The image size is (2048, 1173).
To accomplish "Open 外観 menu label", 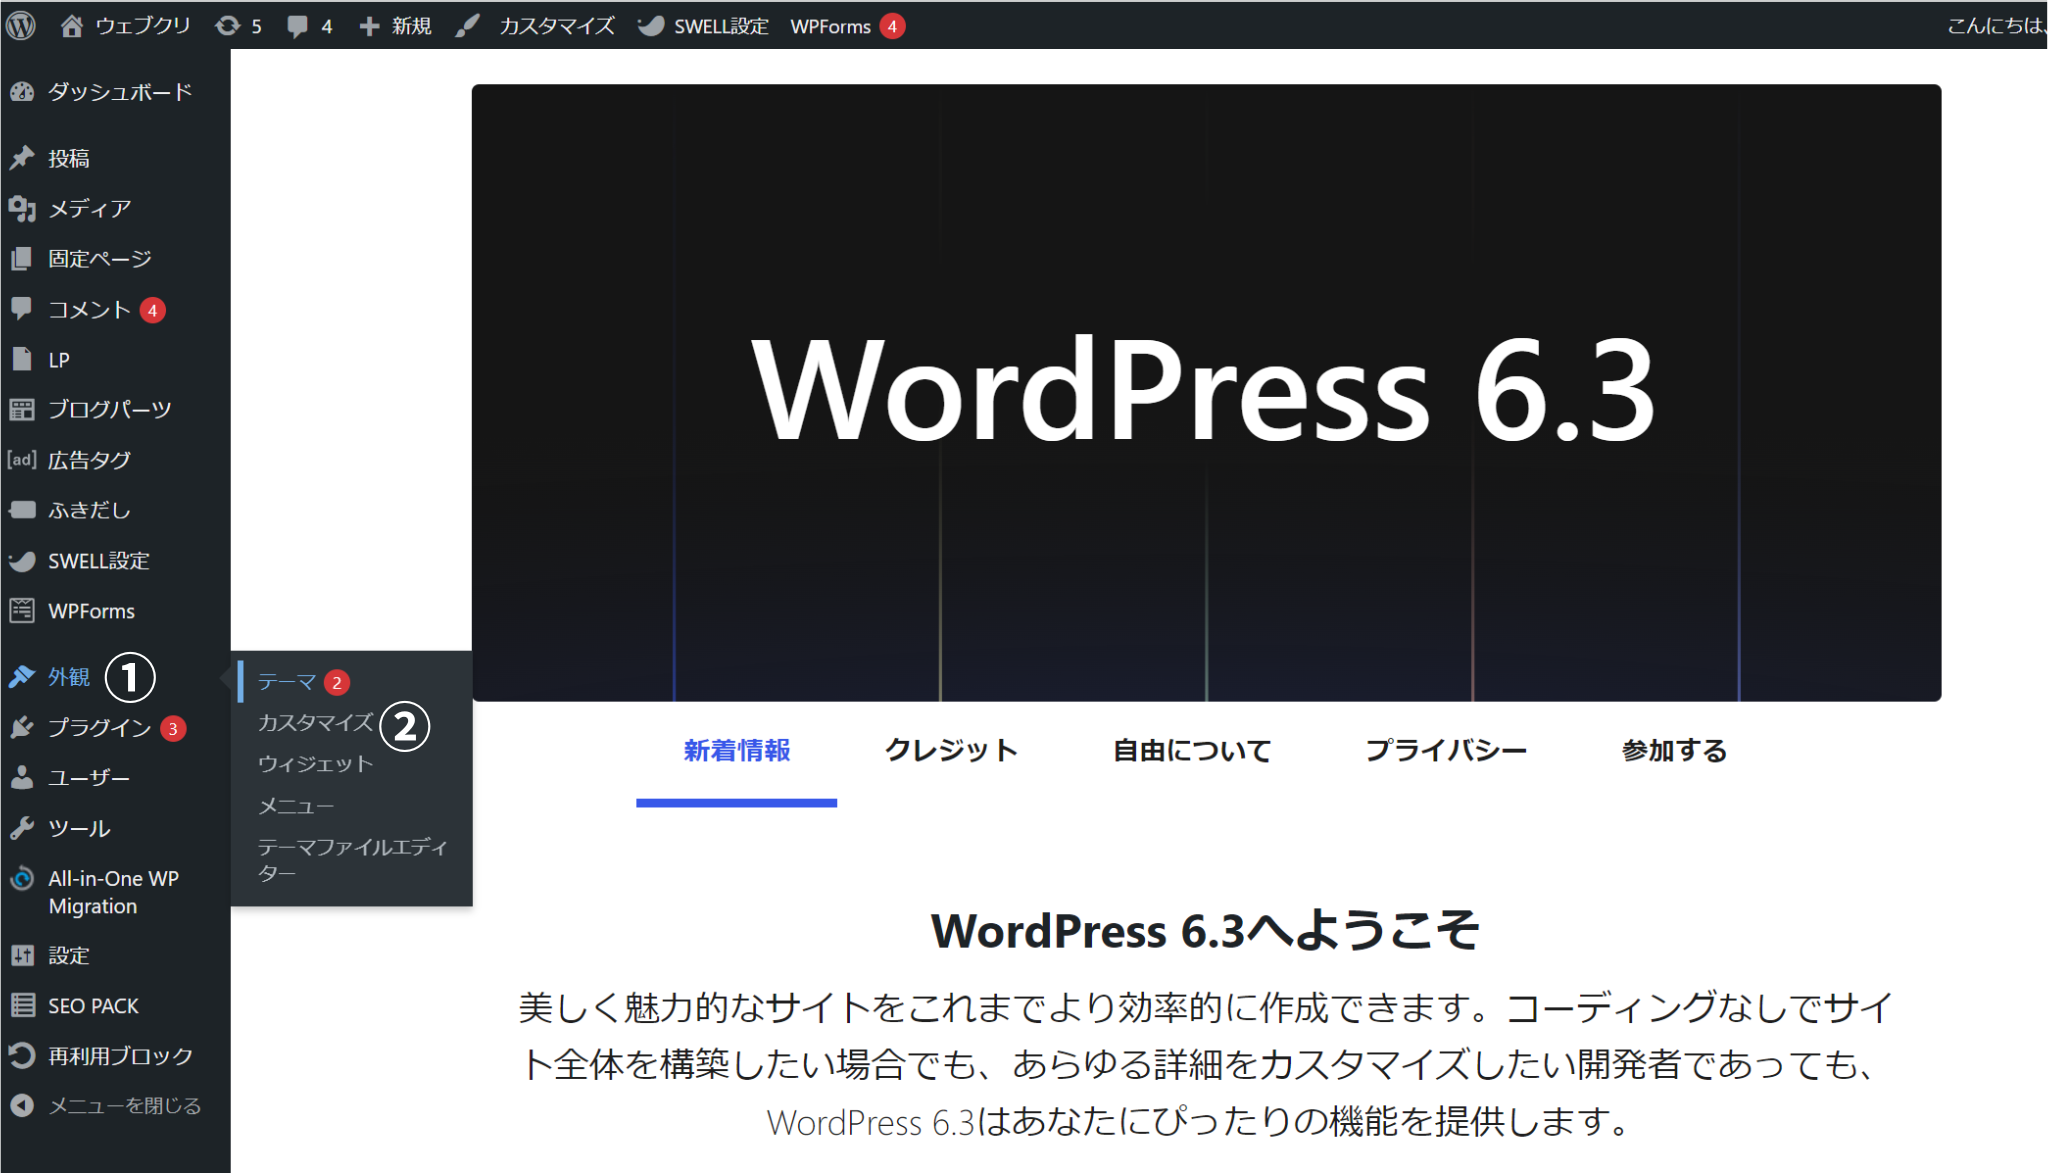I will [69, 677].
